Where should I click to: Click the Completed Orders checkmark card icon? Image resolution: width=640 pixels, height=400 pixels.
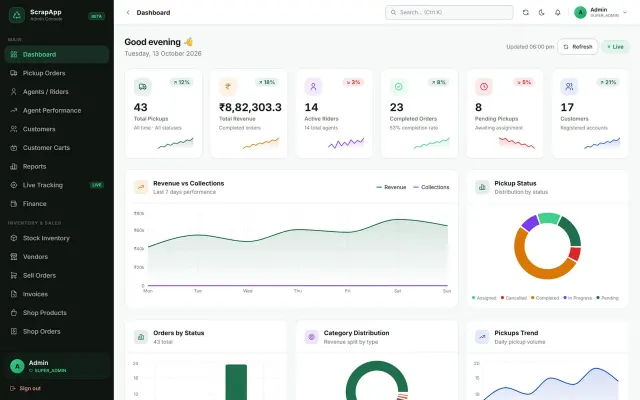coord(398,87)
